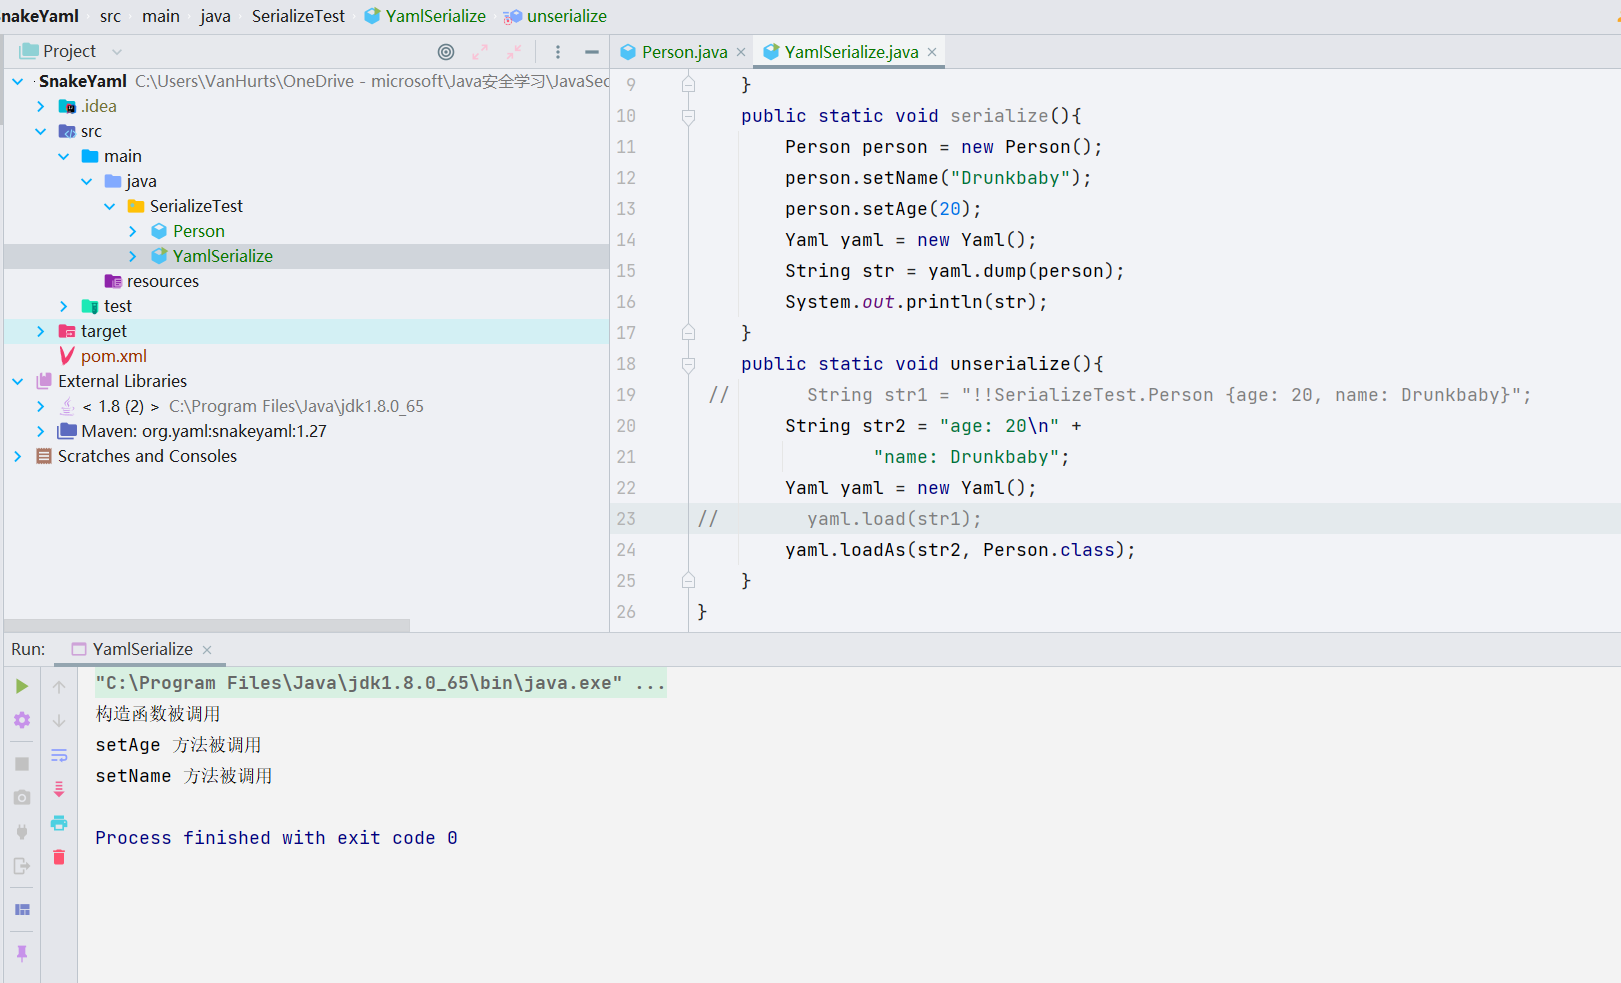
Task: Close the YamlSerialize.java editor tab
Action: (x=932, y=52)
